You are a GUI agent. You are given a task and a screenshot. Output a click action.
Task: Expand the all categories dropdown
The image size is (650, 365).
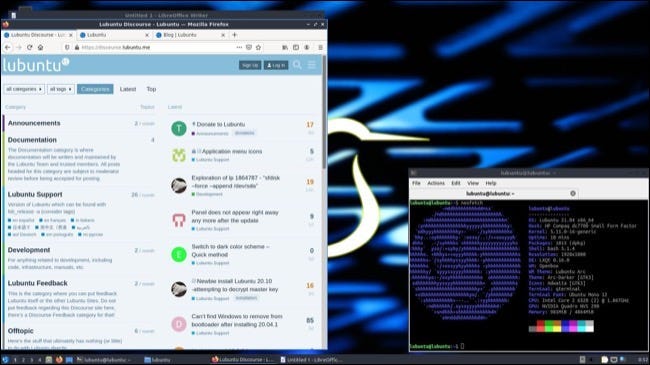pos(24,89)
